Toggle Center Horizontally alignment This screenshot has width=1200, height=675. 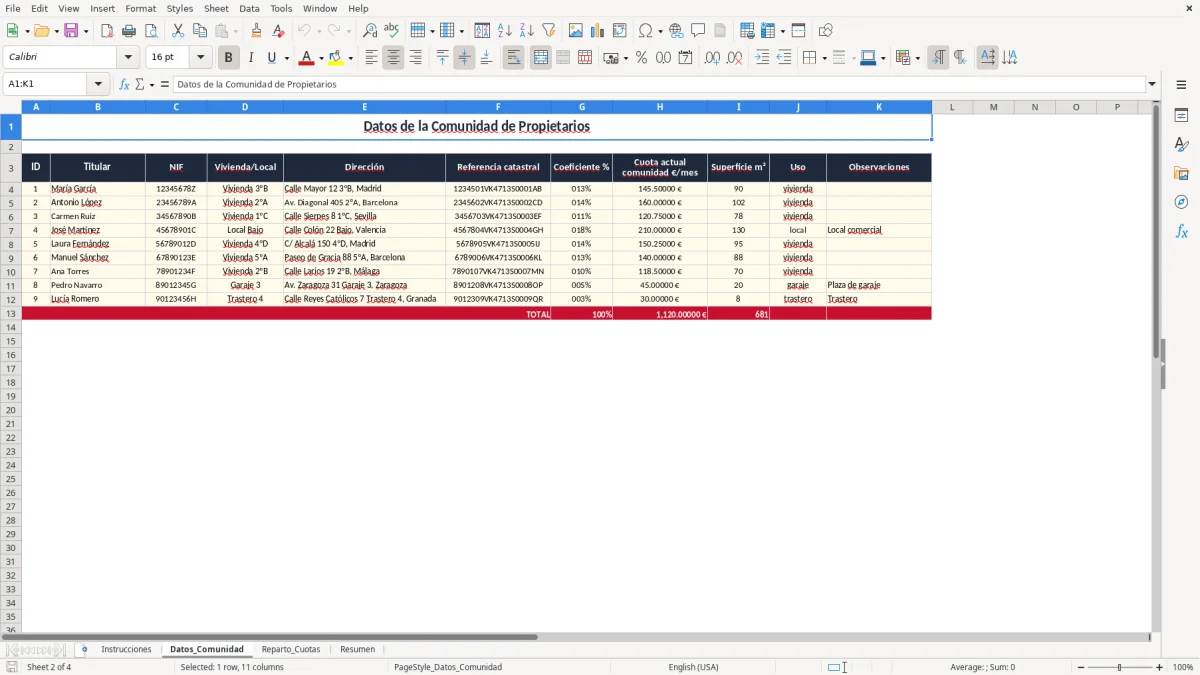point(393,58)
